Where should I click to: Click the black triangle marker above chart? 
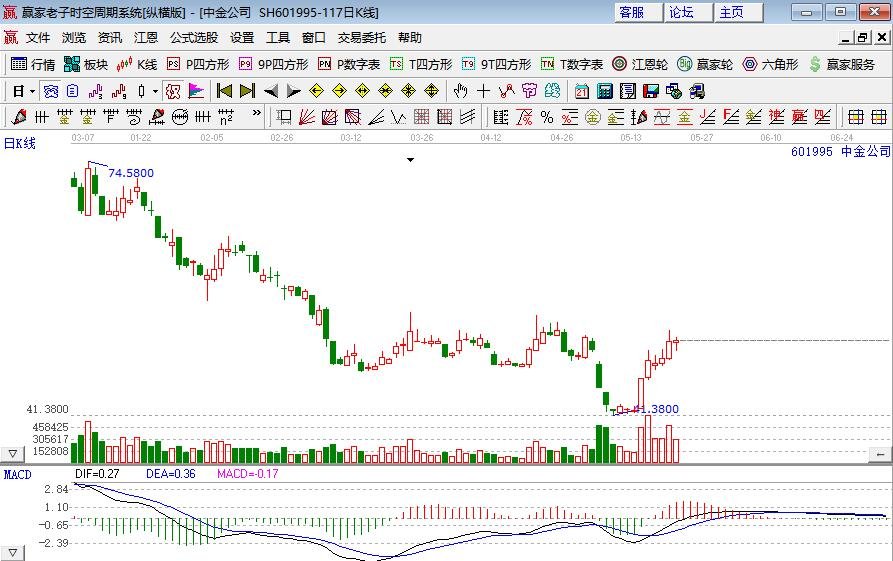[410, 160]
